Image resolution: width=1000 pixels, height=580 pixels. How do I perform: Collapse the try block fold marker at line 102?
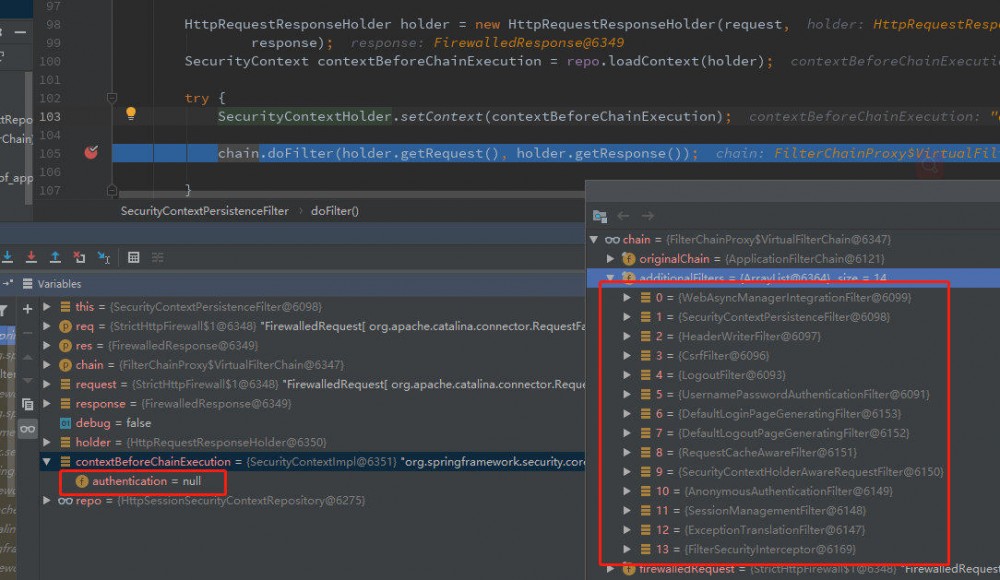pos(112,98)
